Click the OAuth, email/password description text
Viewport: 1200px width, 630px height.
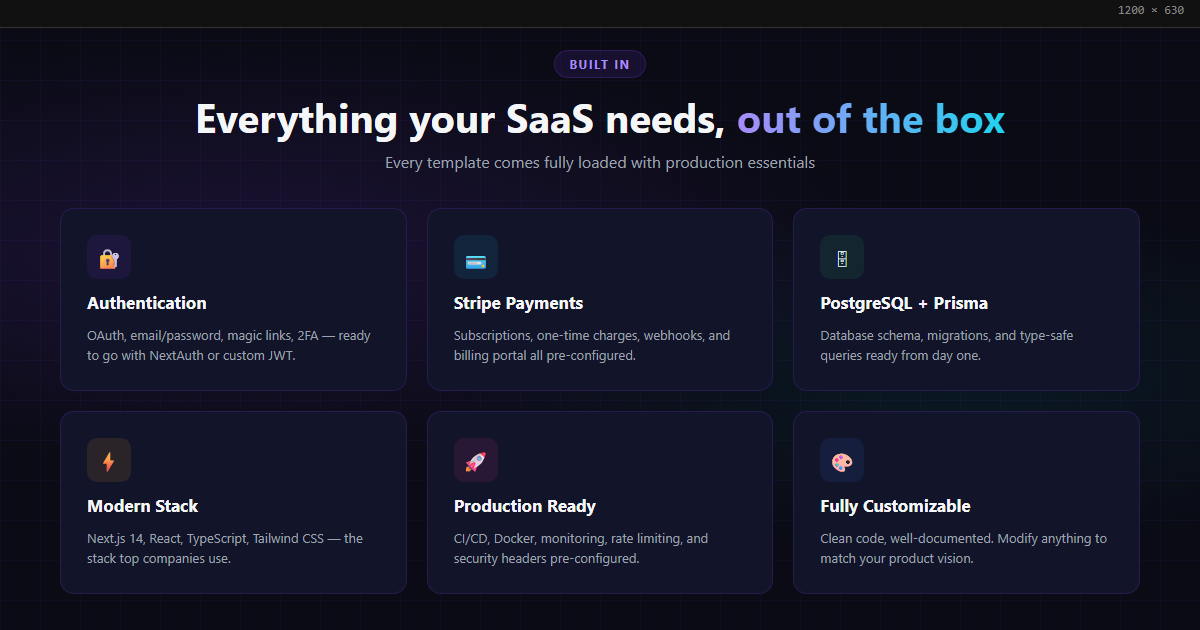point(229,345)
